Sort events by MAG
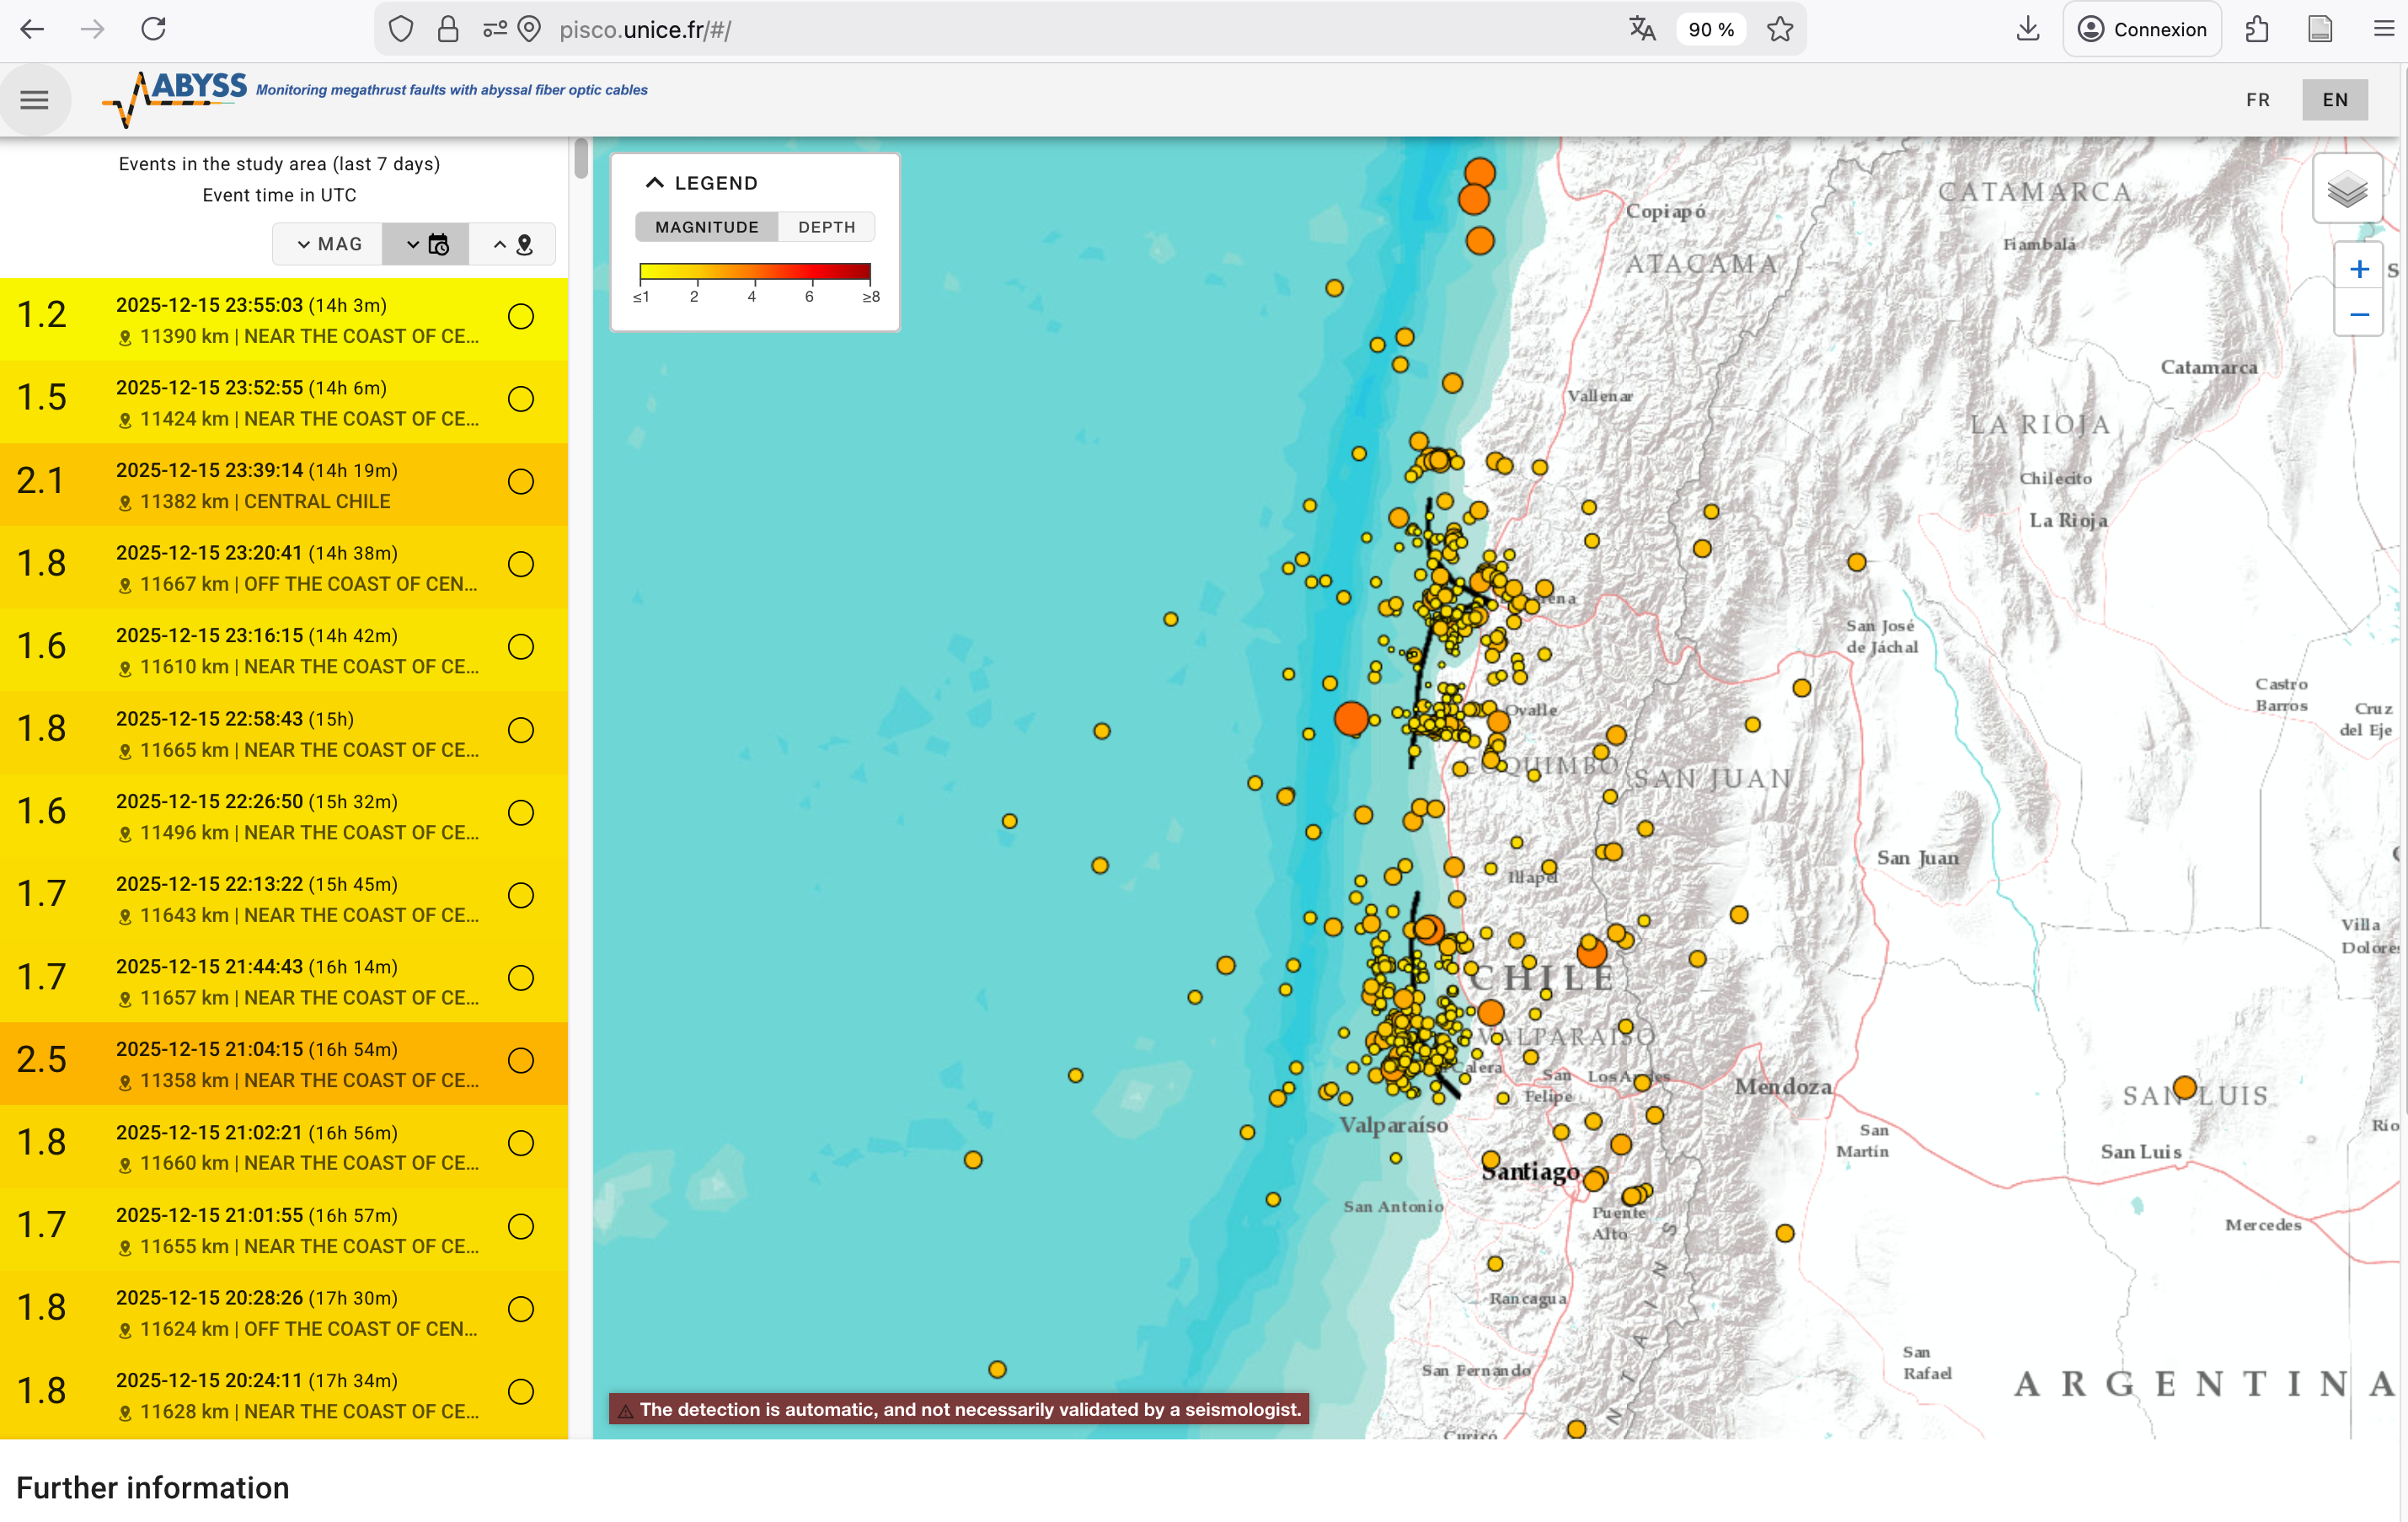This screenshot has width=2408, height=1522. pos(329,244)
